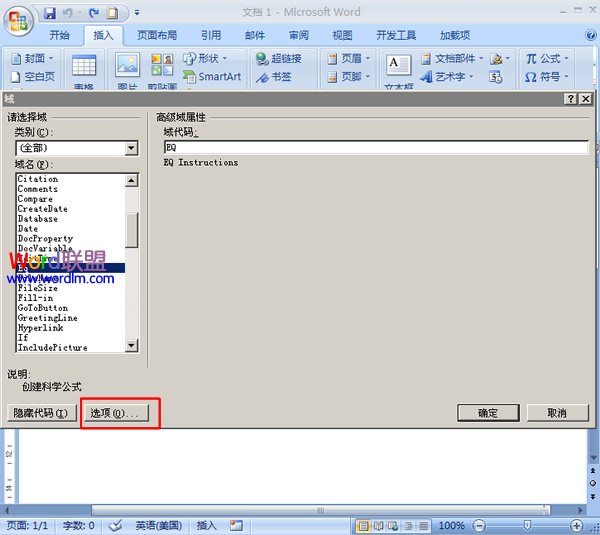The image size is (600, 535).
Task: Open the Word help question mark icon
Action: pyautogui.click(x=590, y=35)
